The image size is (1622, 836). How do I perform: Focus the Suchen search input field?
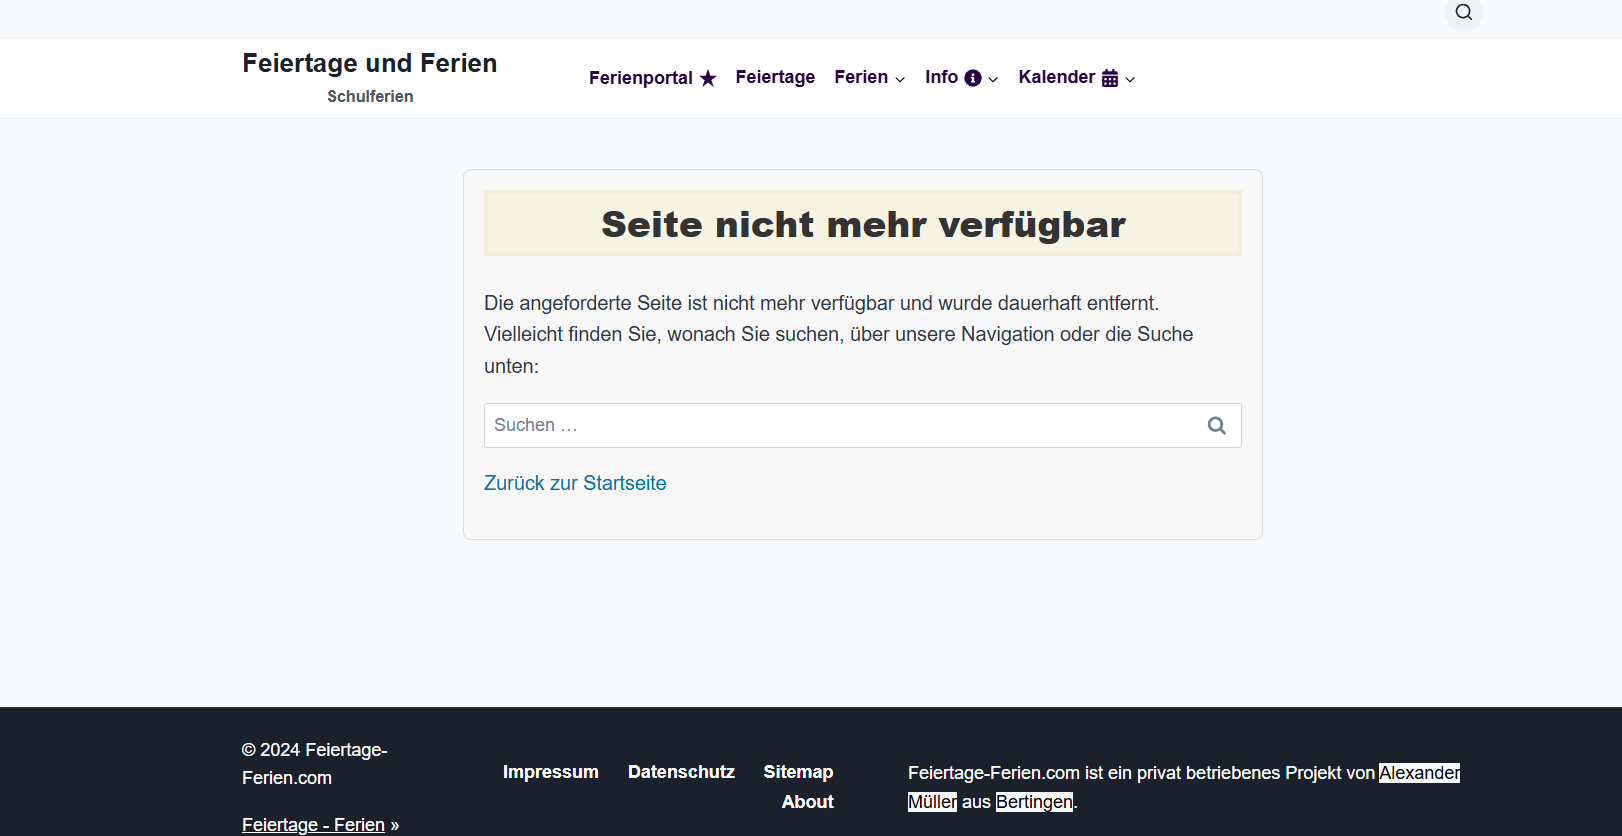click(840, 426)
